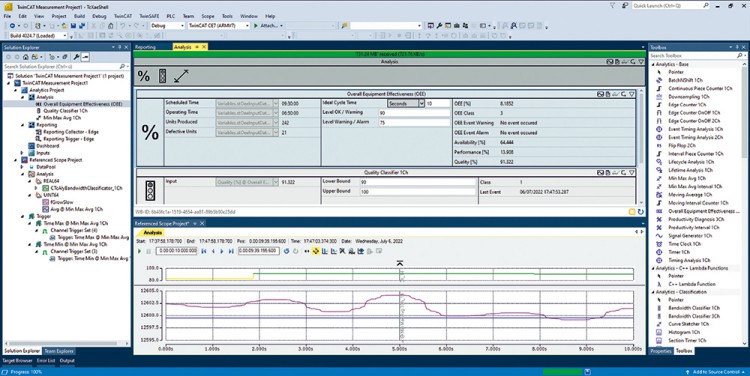Image resolution: width=750 pixels, height=376 pixels.
Task: Collapse the Analytics - Base toolbox group
Action: (653, 64)
